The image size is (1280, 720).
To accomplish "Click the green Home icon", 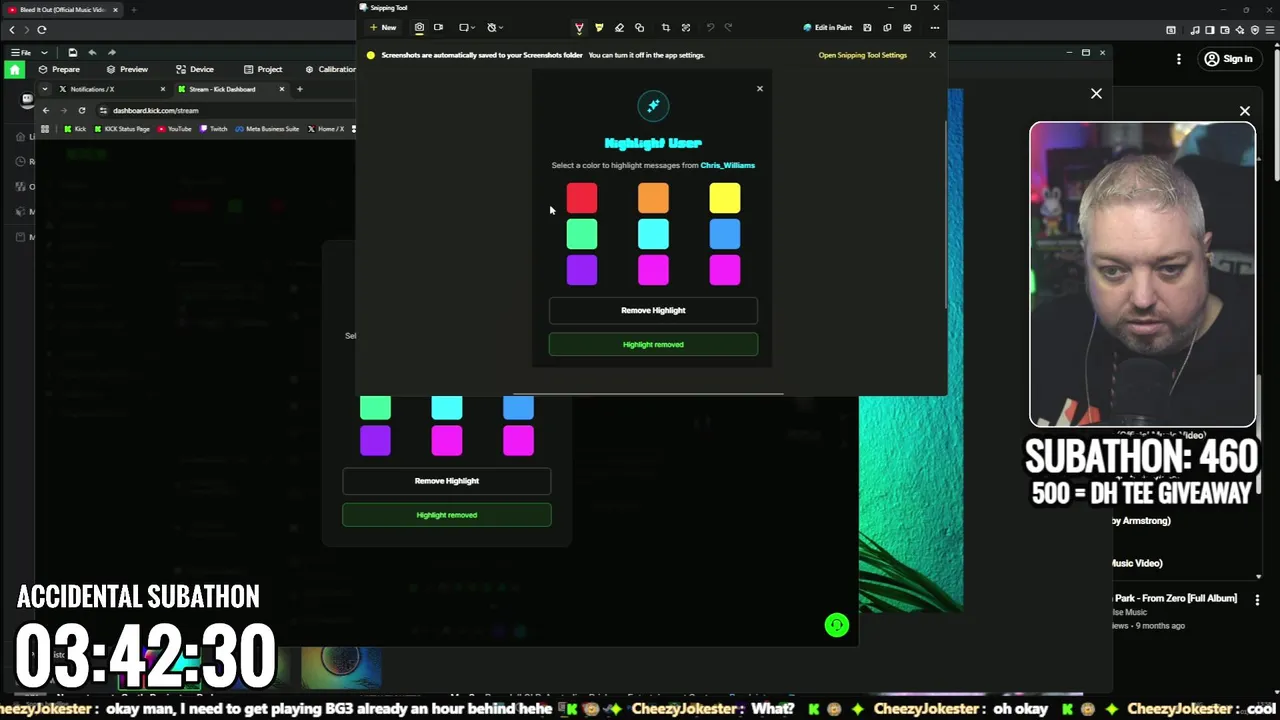I will [15, 69].
